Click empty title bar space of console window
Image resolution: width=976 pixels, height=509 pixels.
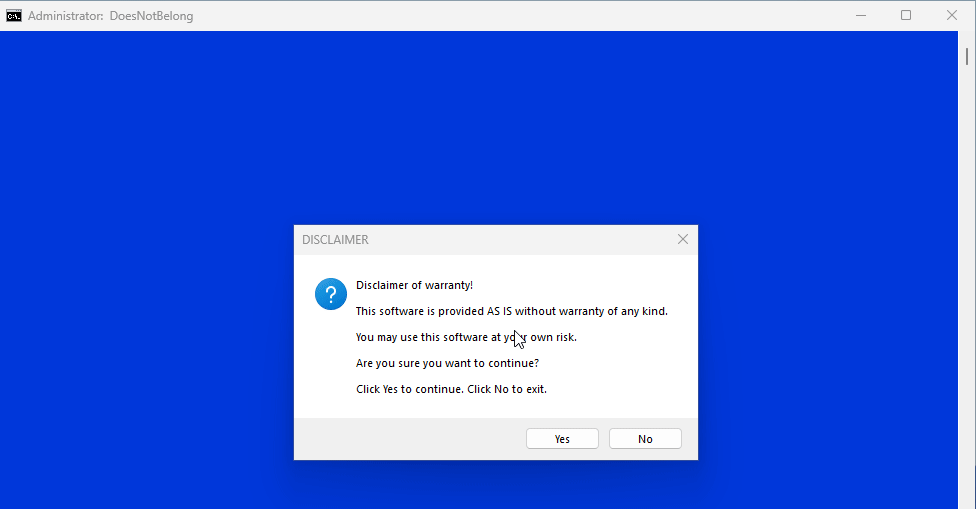pos(500,16)
